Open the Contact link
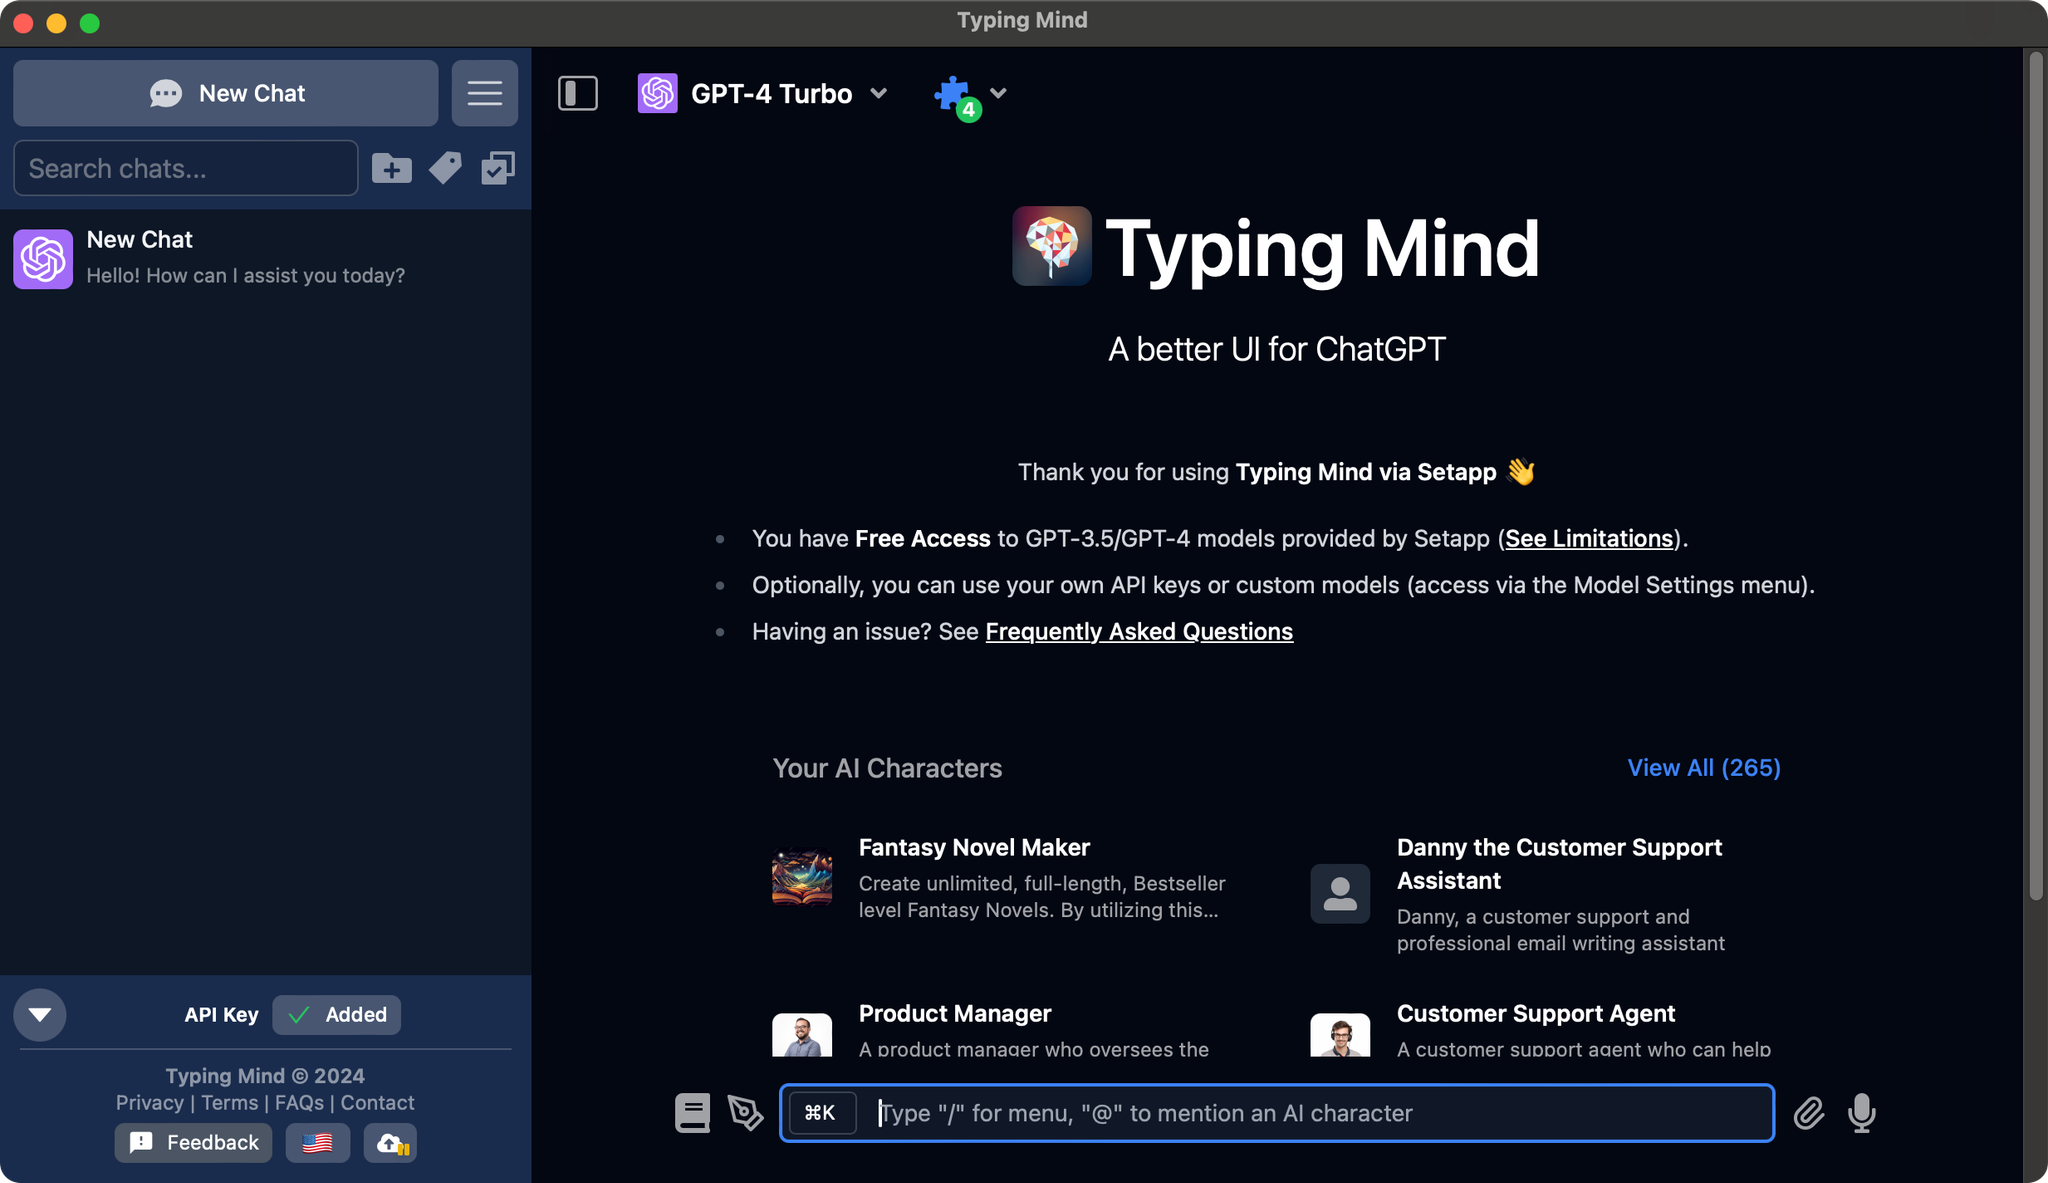This screenshot has width=2048, height=1183. click(x=377, y=1102)
